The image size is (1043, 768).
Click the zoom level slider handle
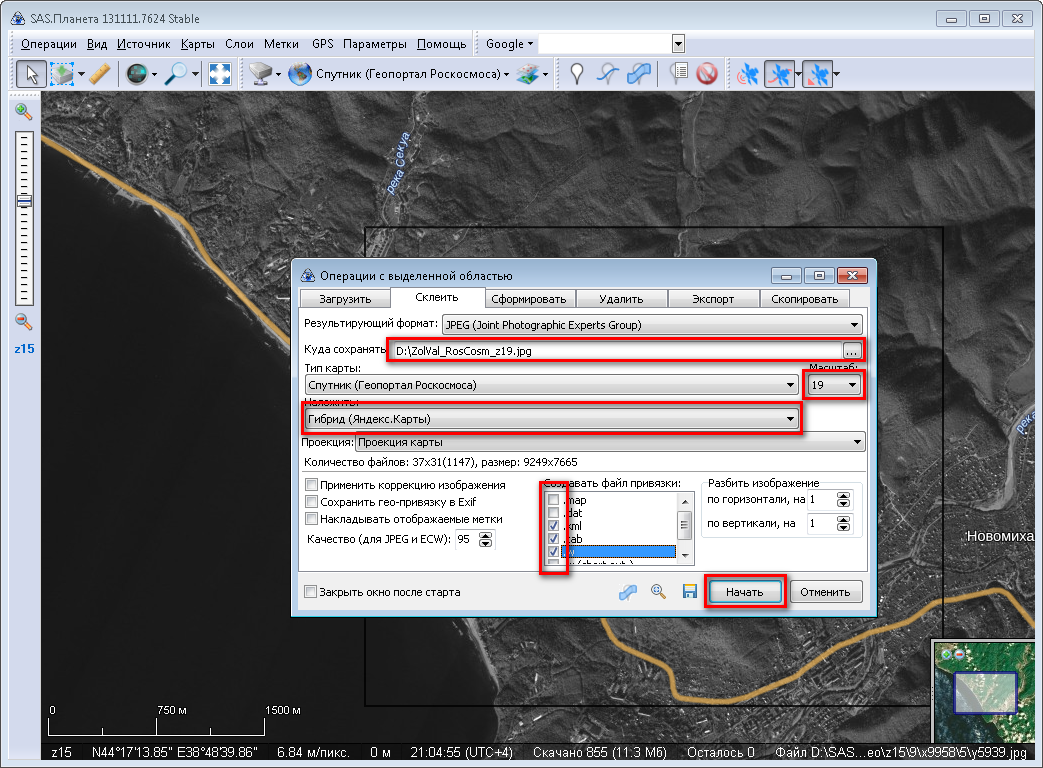point(24,201)
